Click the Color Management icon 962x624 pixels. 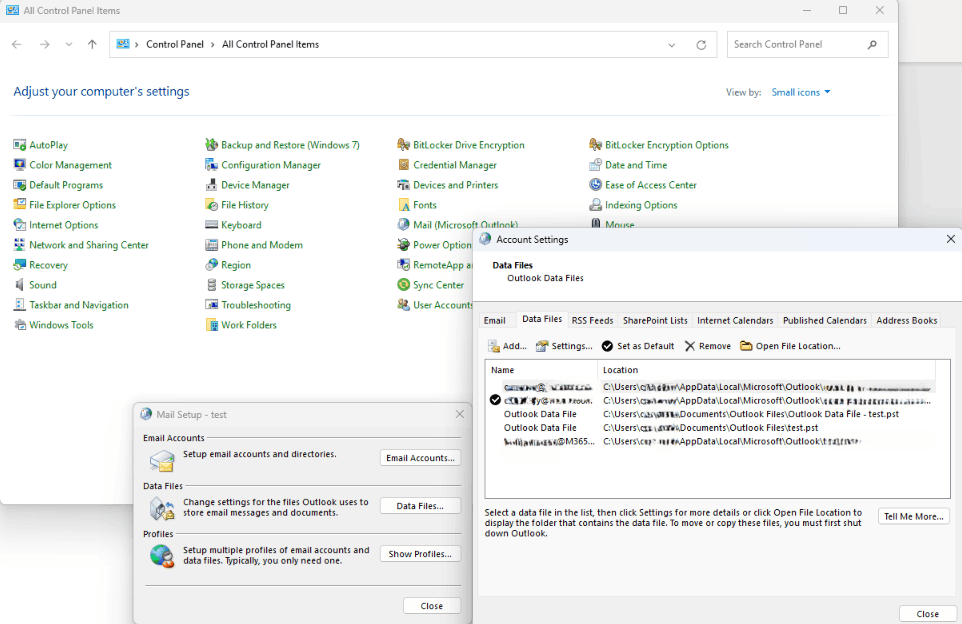click(20, 165)
